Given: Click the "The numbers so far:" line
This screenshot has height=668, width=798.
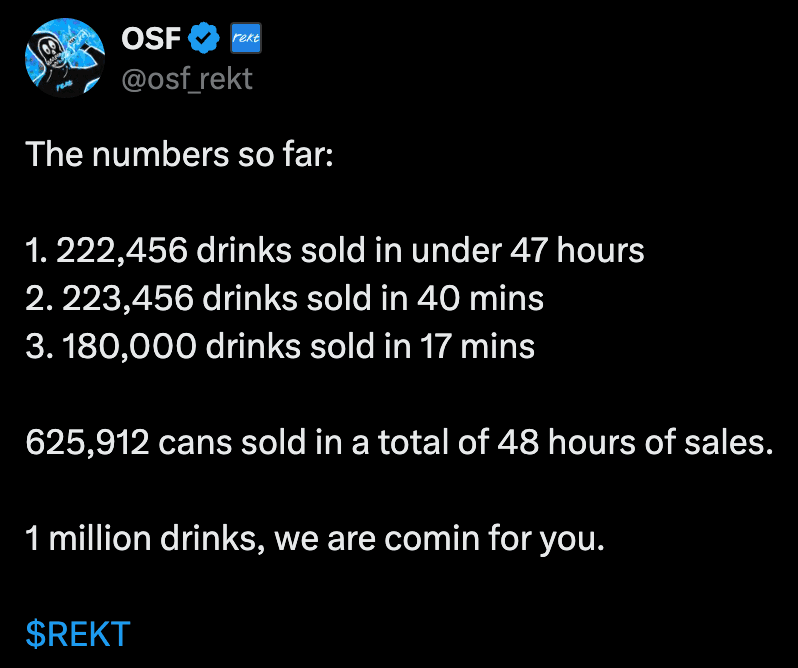Looking at the screenshot, I should (x=179, y=154).
